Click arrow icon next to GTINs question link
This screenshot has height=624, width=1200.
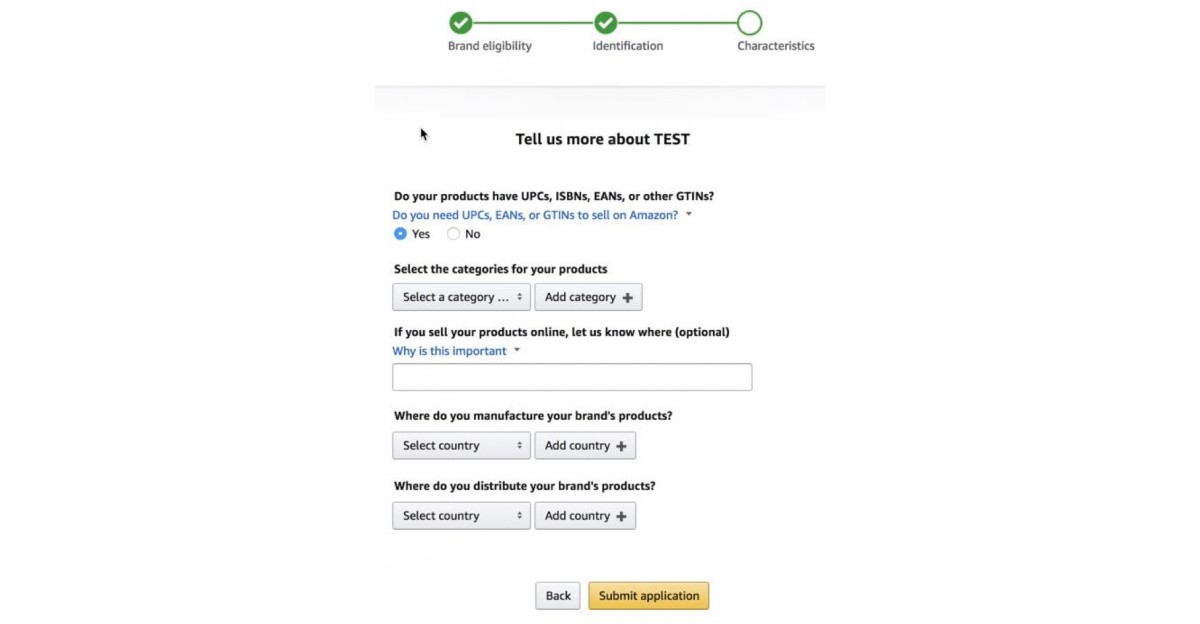pyautogui.click(x=689, y=215)
